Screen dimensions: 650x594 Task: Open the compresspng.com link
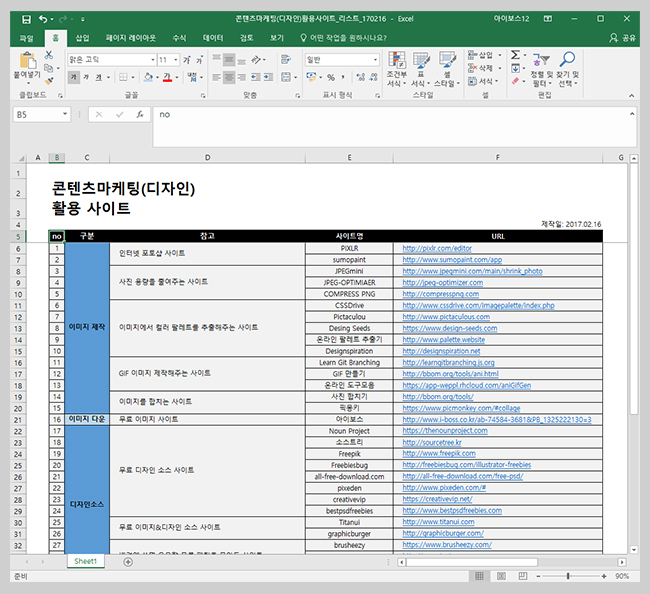(x=441, y=294)
